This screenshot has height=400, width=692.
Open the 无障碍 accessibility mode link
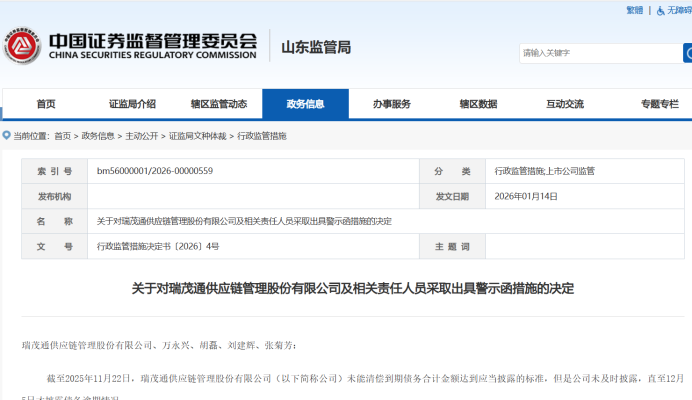click(x=679, y=10)
